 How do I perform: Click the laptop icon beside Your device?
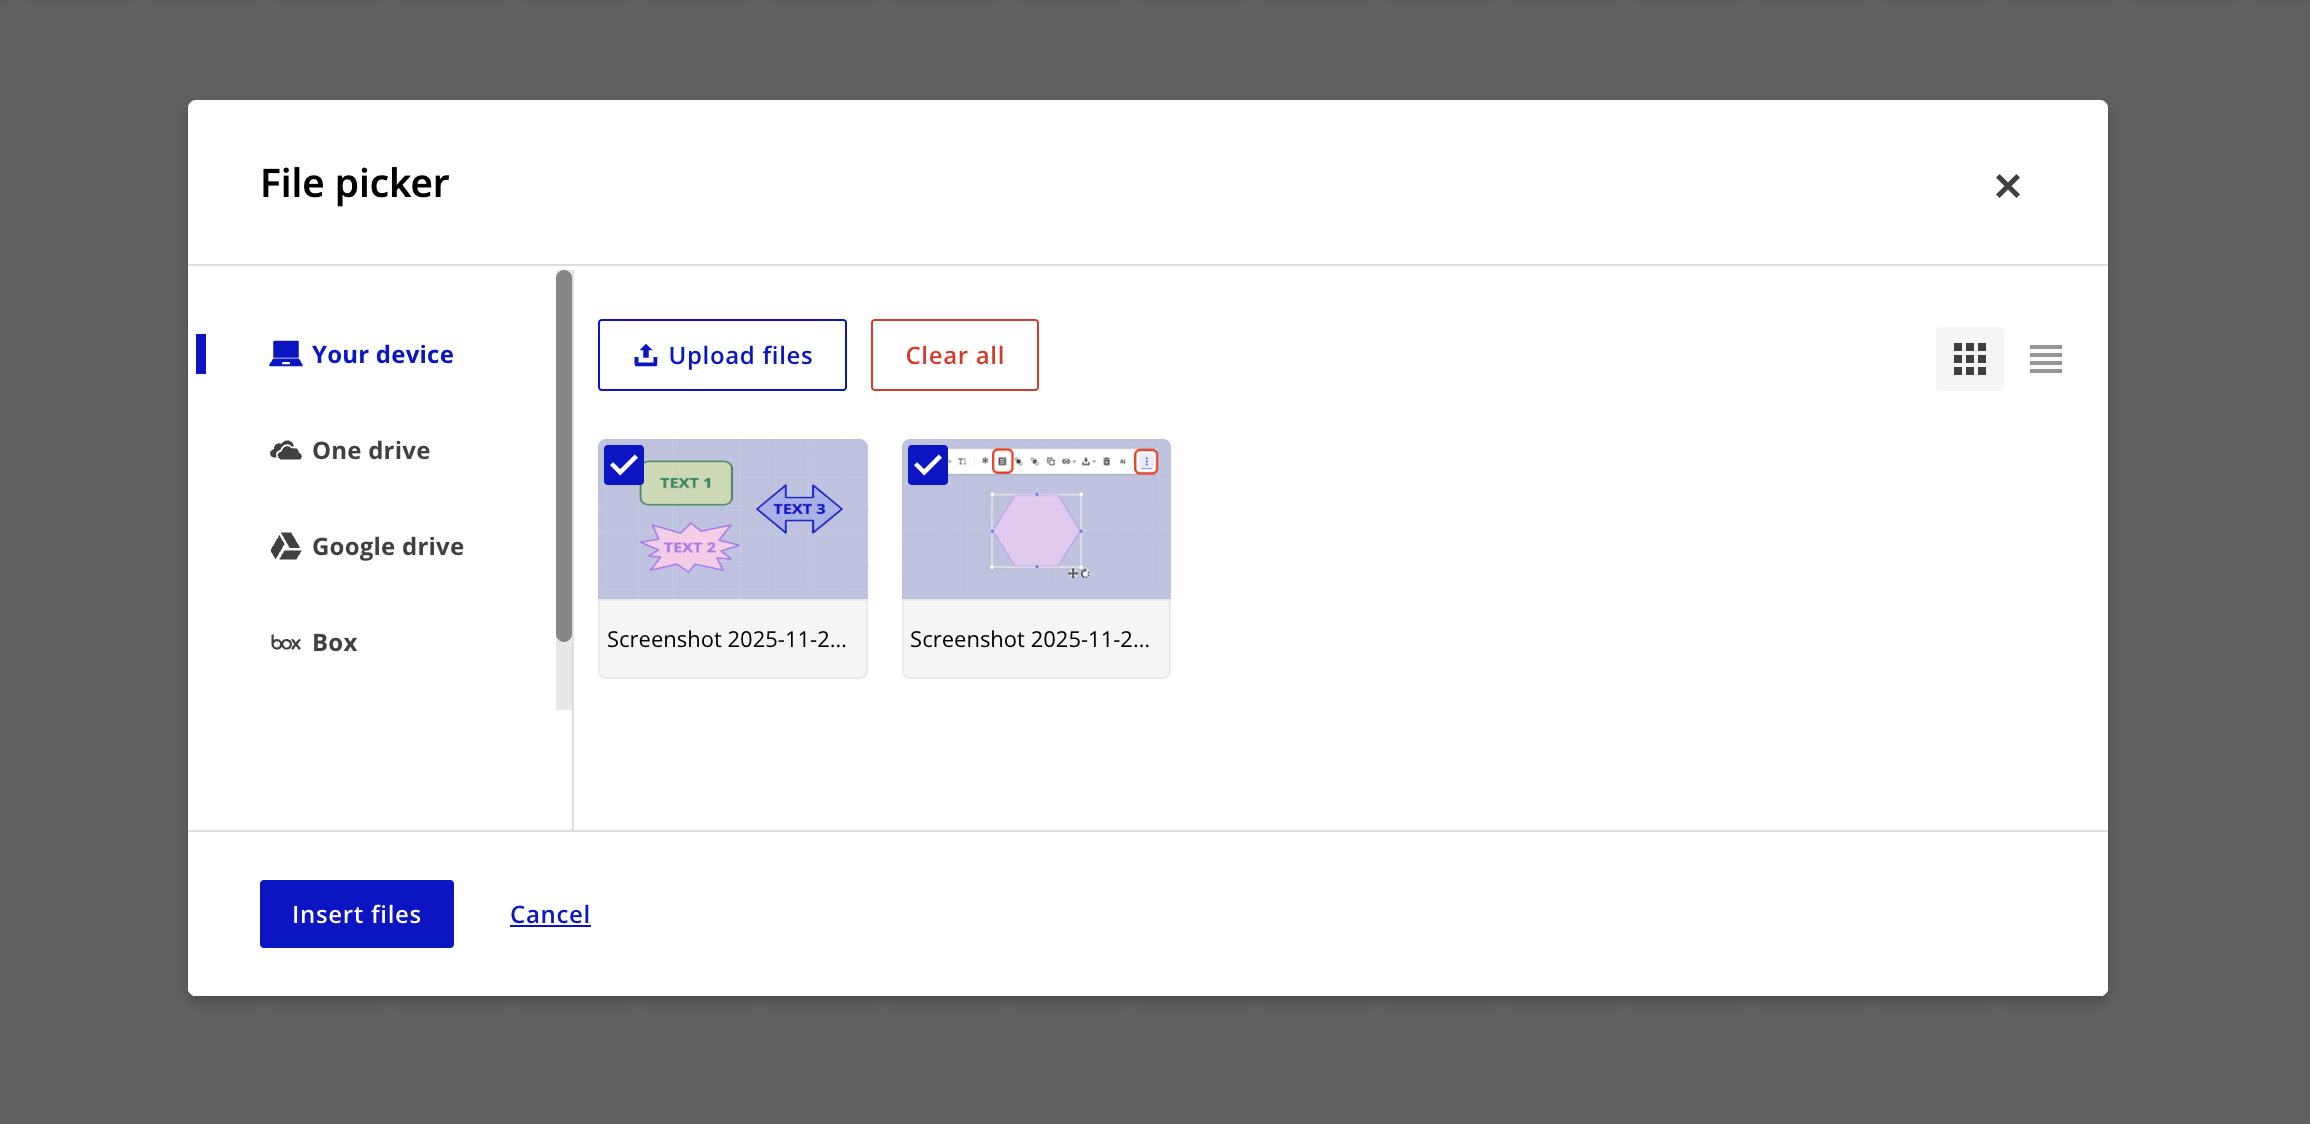point(285,354)
